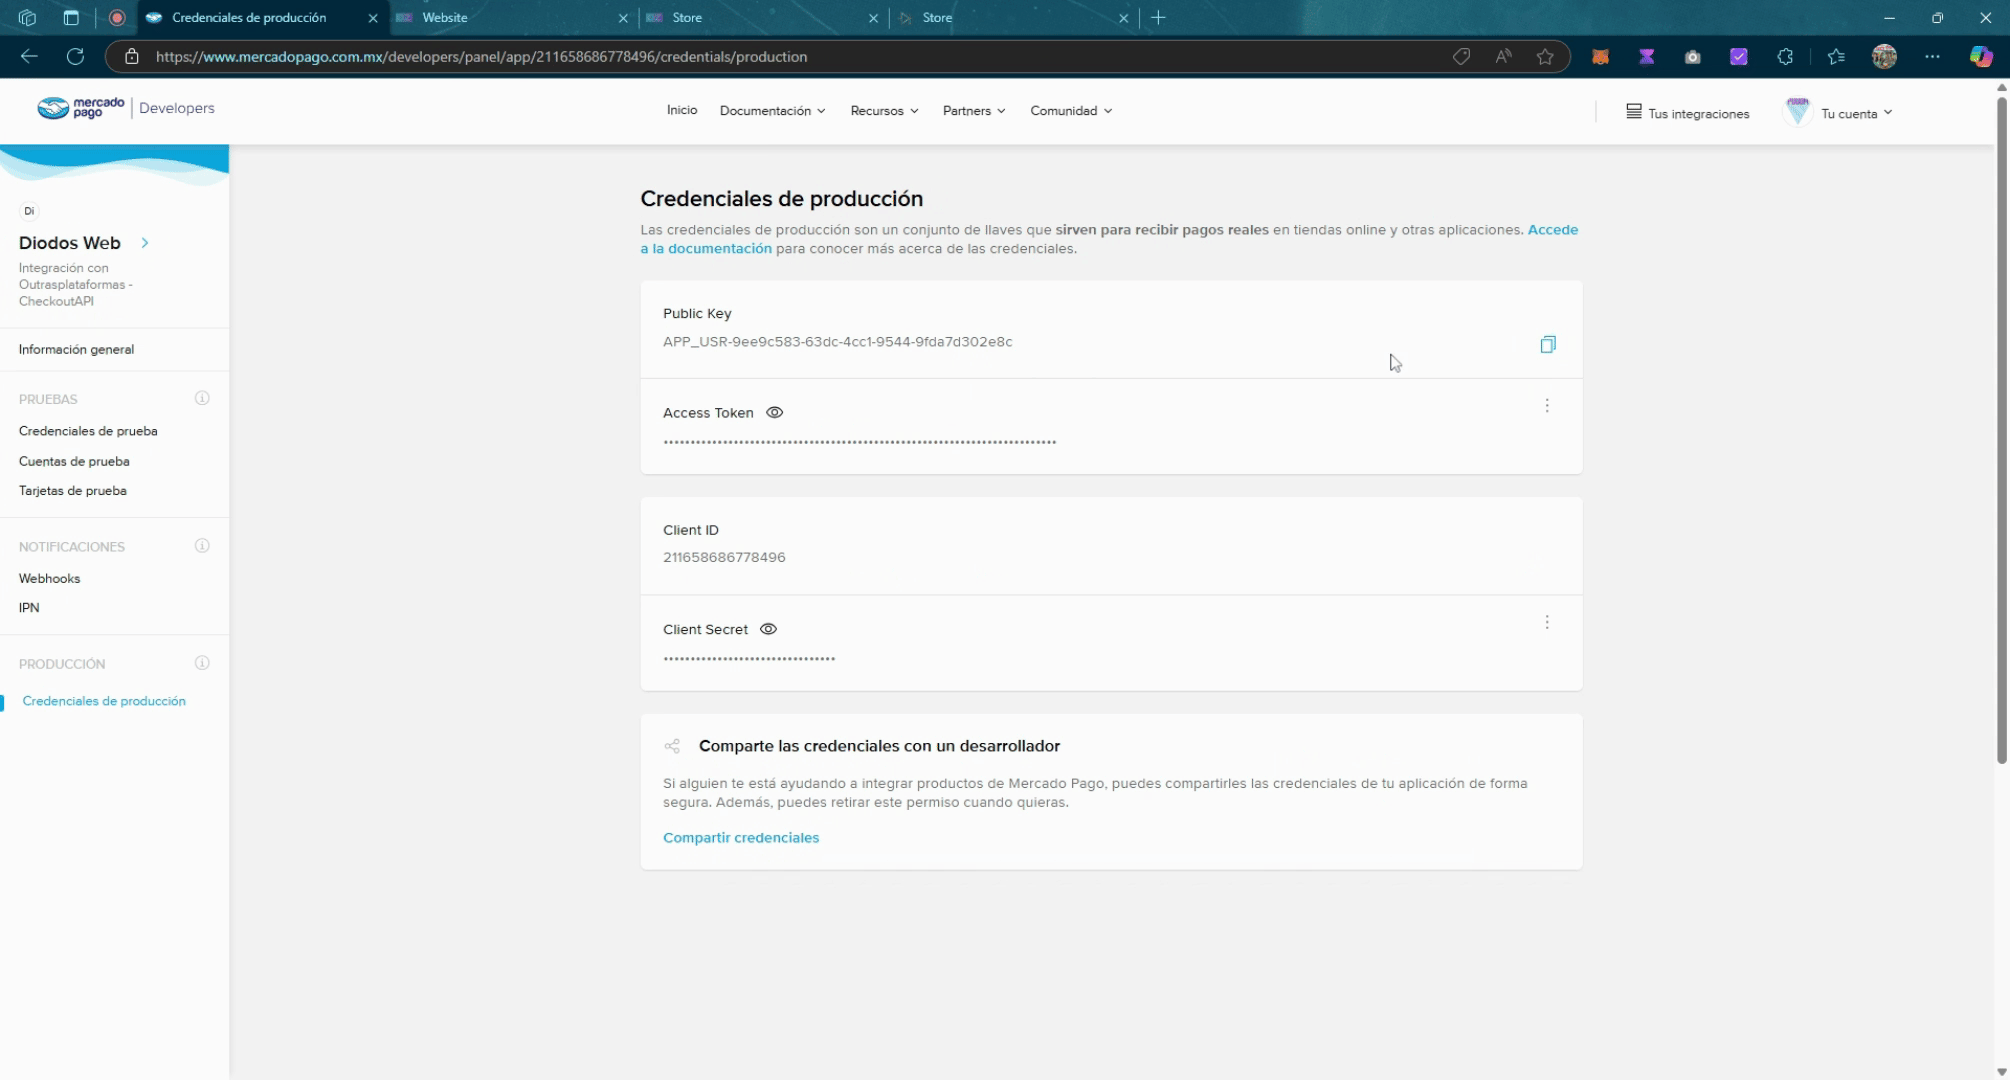Viewport: 2010px width, 1080px height.
Task: Open a new browser tab
Action: 1158,18
